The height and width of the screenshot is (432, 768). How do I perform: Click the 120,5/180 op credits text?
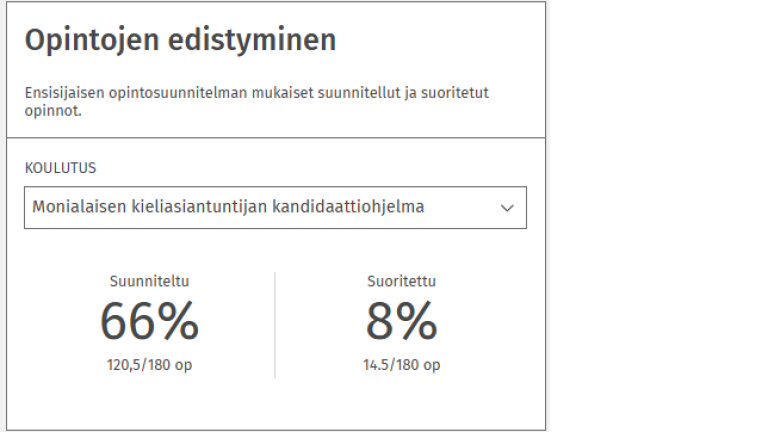click(x=149, y=365)
